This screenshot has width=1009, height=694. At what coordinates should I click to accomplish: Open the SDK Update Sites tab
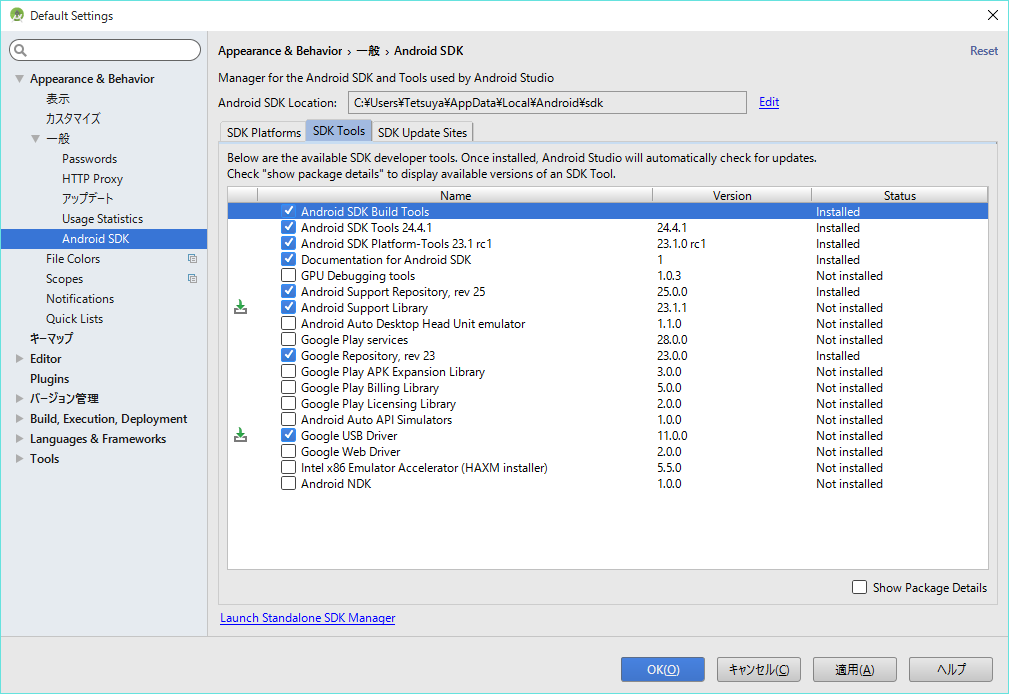(422, 132)
